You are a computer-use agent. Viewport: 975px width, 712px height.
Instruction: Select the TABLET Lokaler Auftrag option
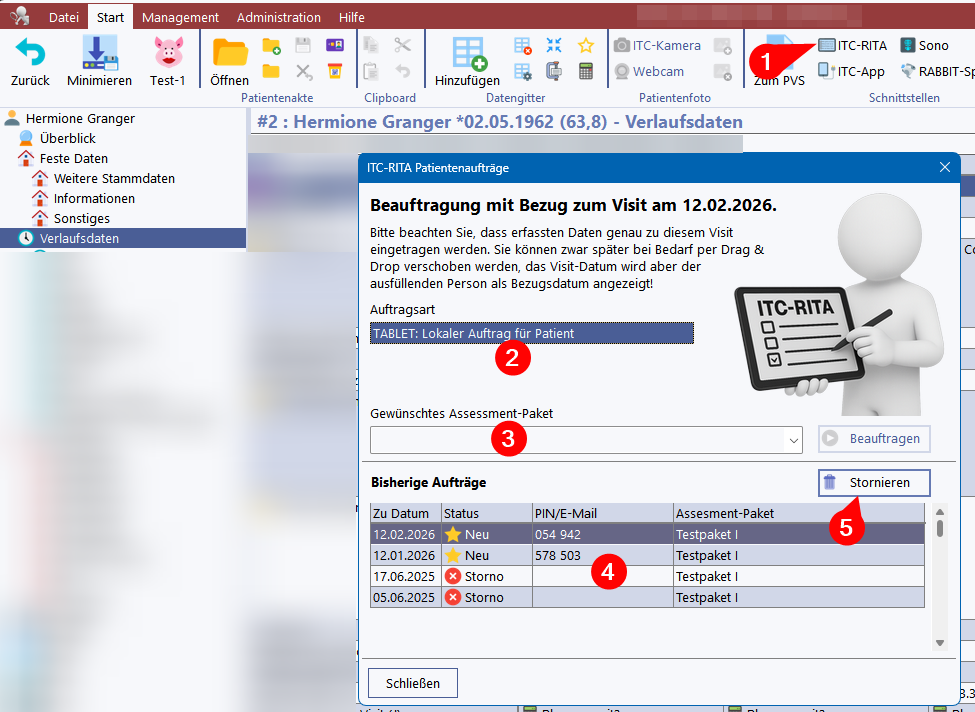531,333
